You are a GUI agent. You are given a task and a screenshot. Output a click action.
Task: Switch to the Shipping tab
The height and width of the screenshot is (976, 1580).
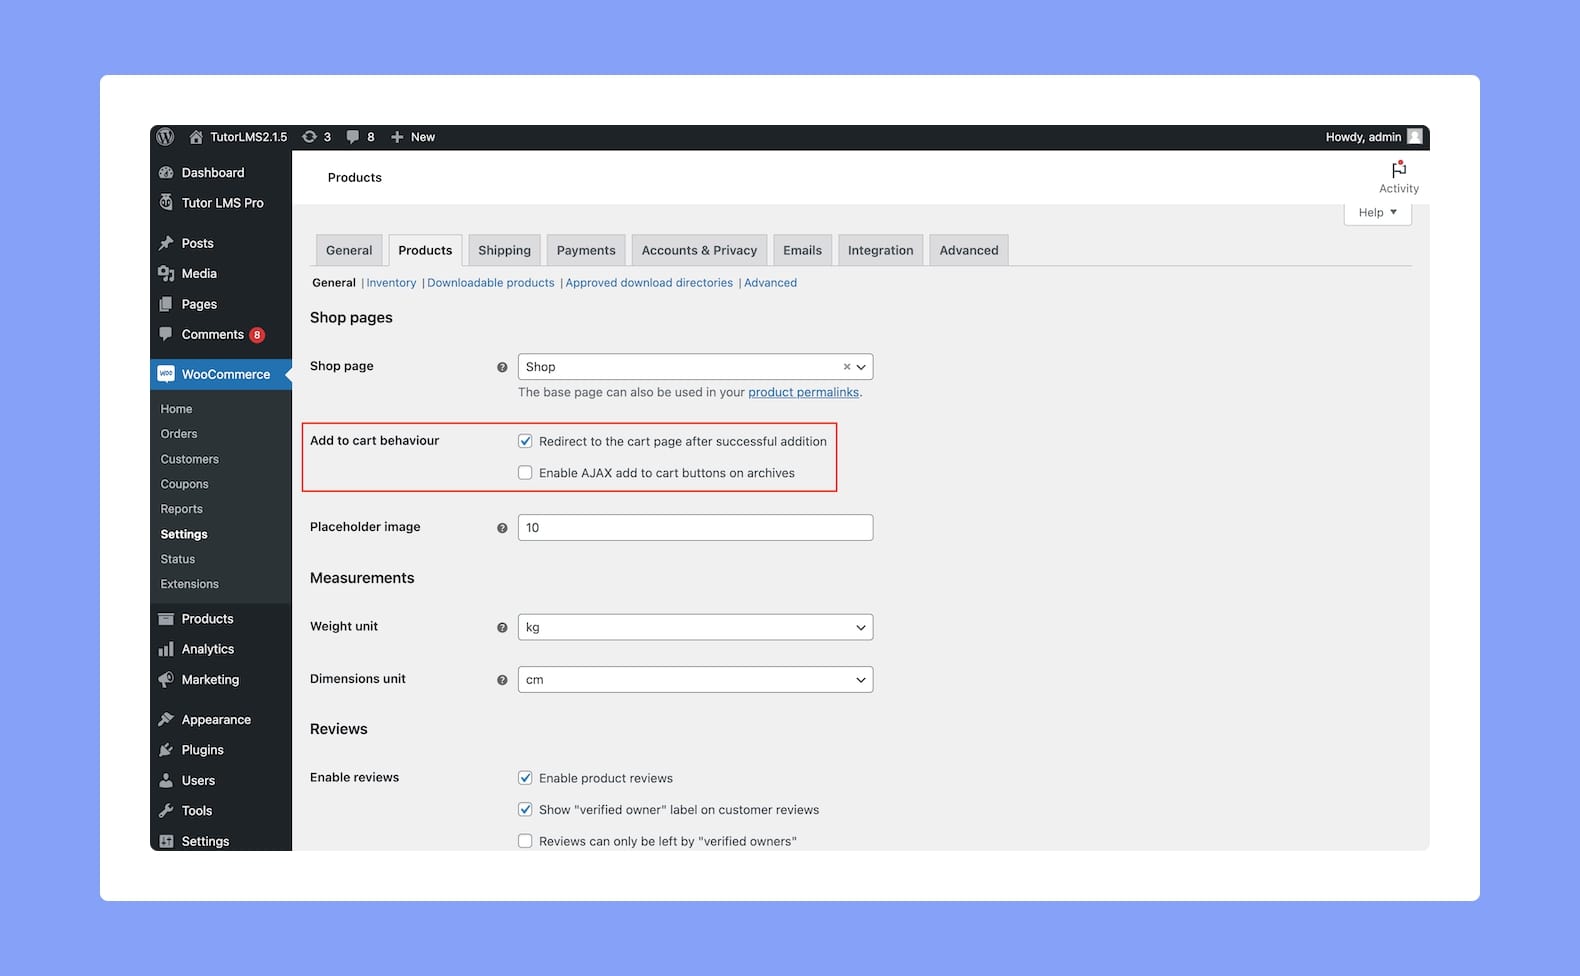point(504,250)
